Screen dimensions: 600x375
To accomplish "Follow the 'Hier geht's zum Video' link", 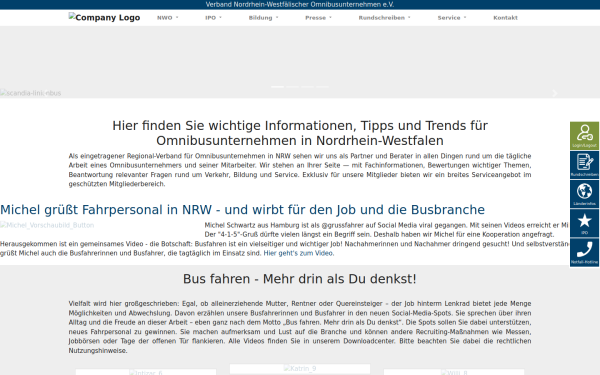I will coord(298,253).
